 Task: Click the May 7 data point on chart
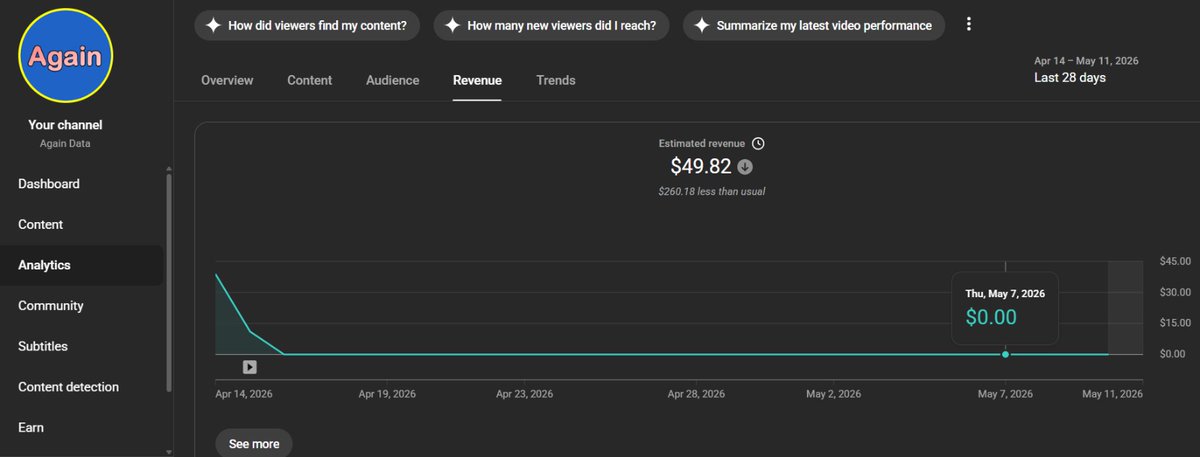pos(1005,354)
